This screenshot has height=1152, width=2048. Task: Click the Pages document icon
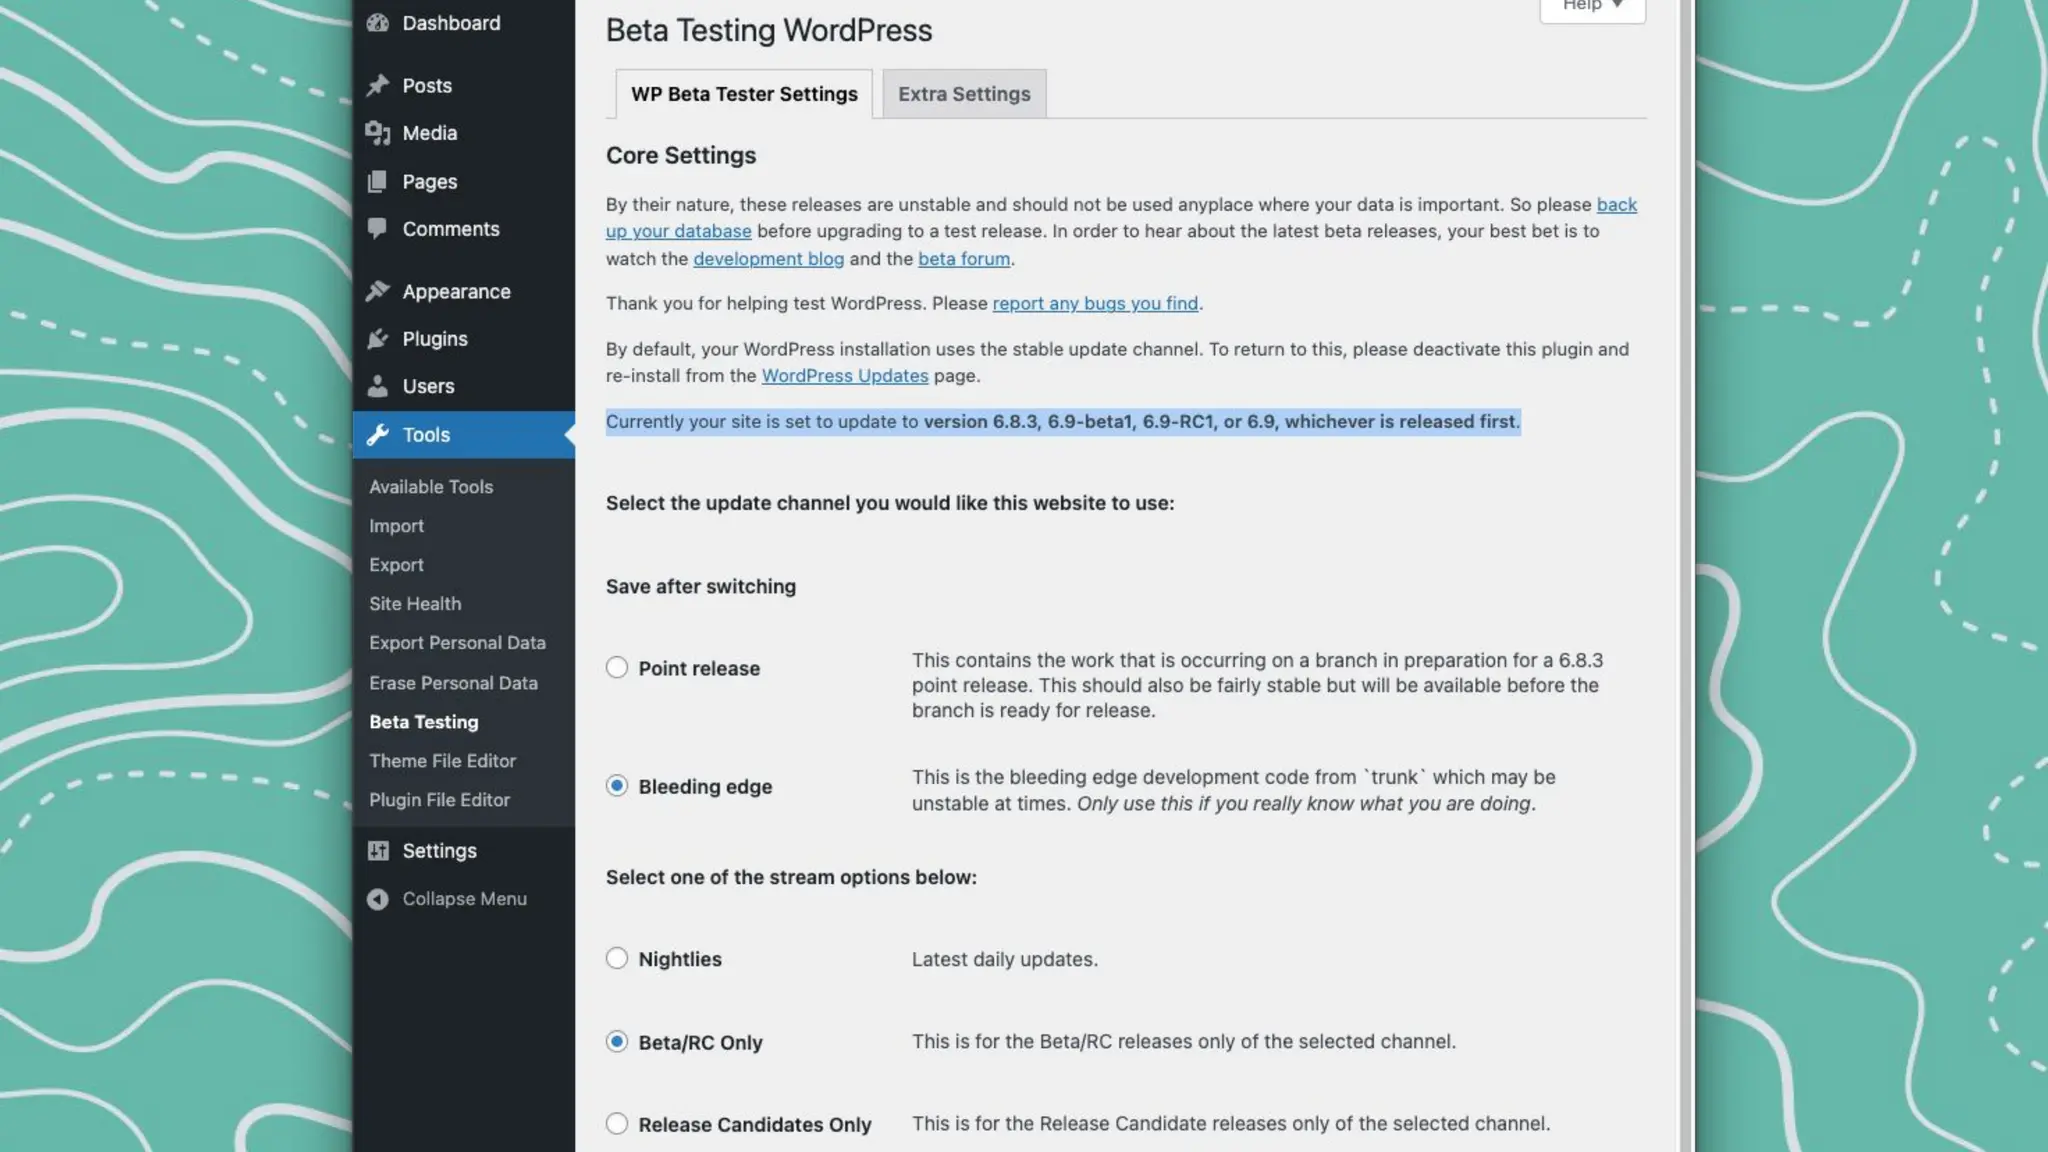pyautogui.click(x=377, y=182)
